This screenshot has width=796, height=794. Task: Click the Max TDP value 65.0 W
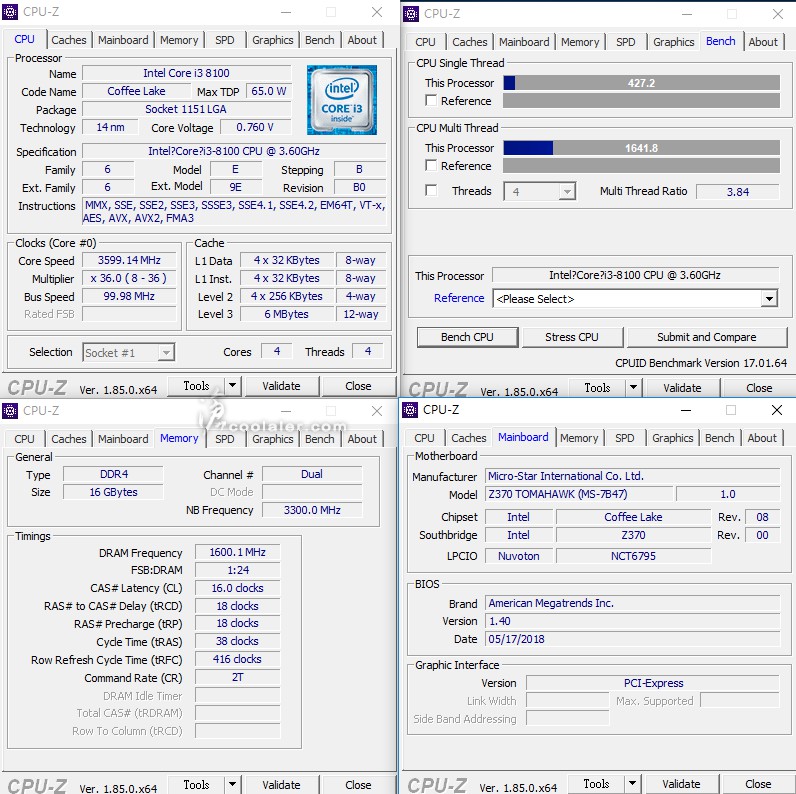pyautogui.click(x=269, y=91)
